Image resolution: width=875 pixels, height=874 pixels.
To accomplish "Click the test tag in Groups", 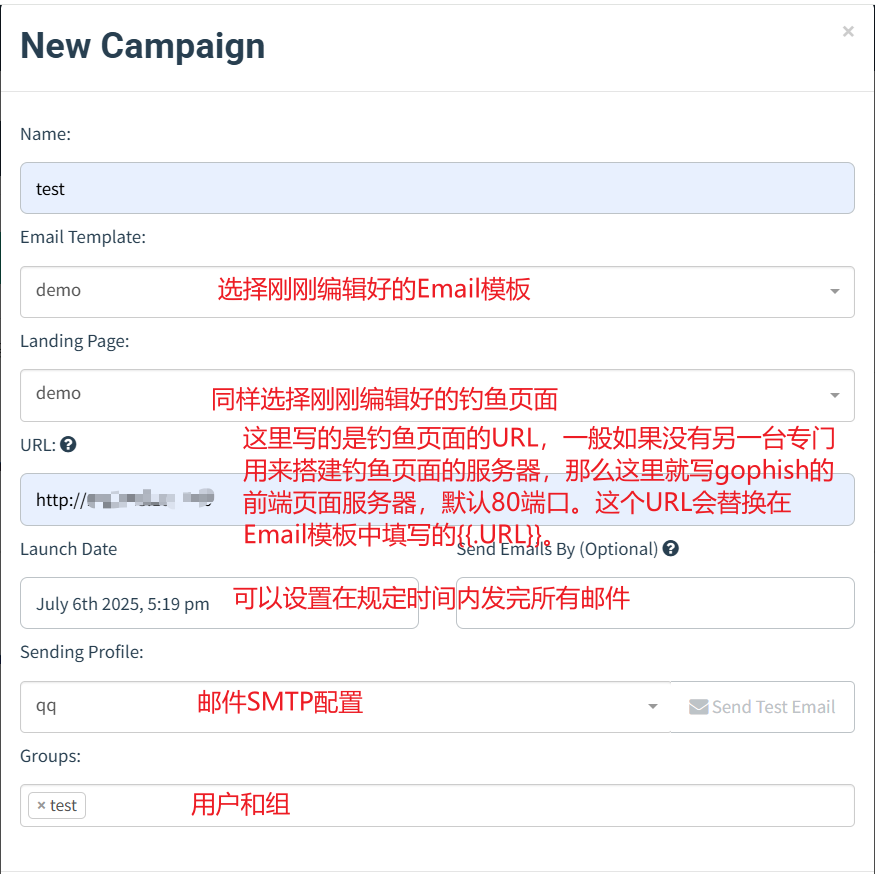I will coord(63,806).
